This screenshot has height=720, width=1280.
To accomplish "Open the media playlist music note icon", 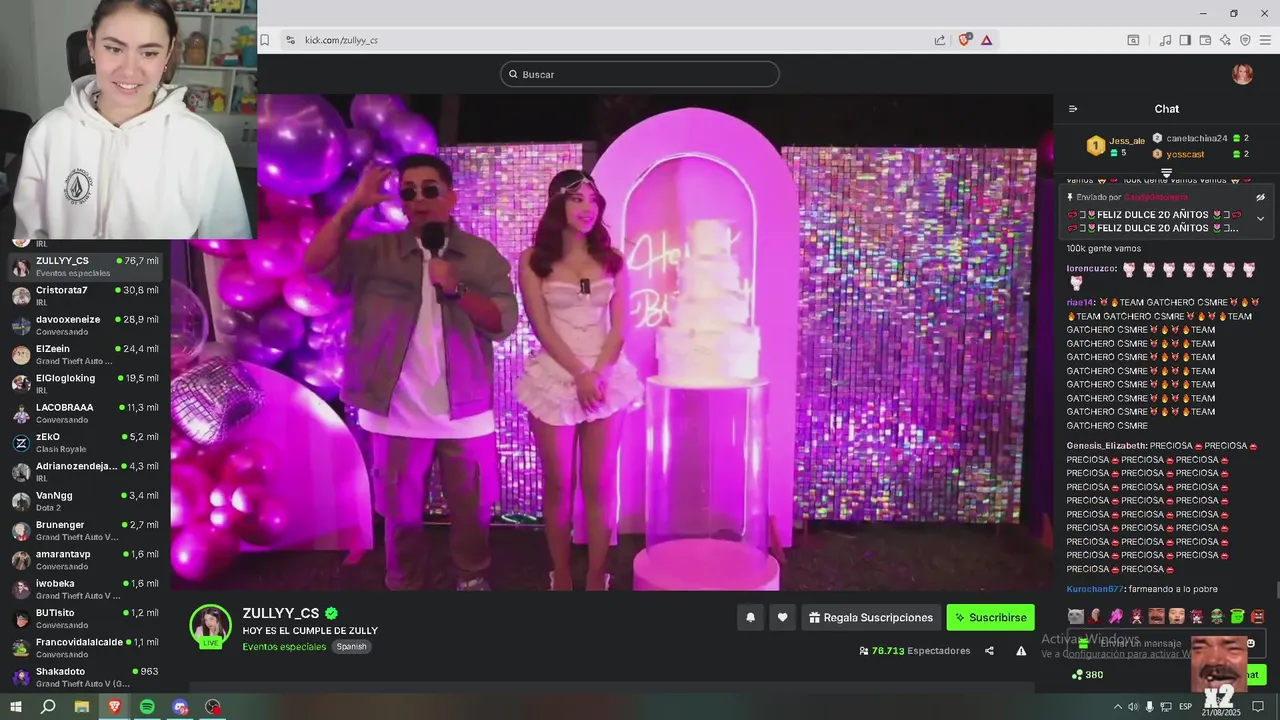I will click(1166, 40).
